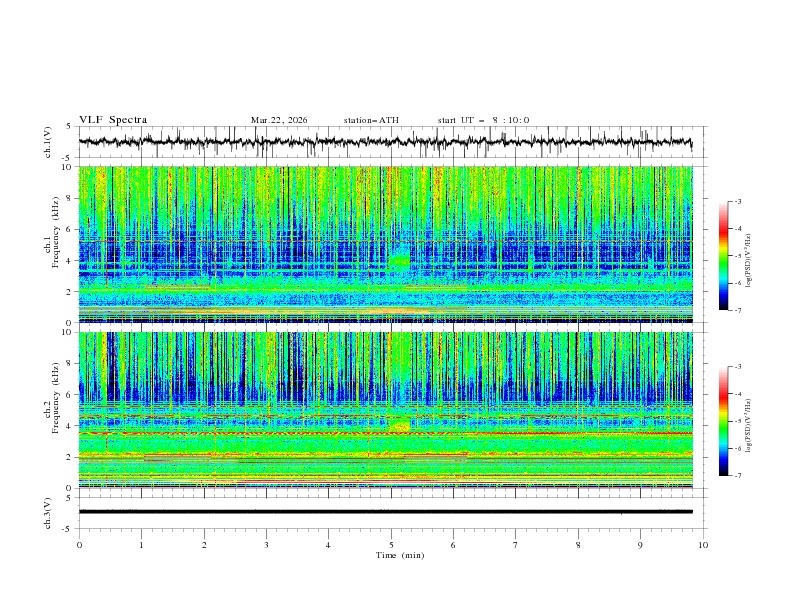This screenshot has width=792, height=612.
Task: Click the "-3" label on ch.1 color scale
Action: click(x=738, y=201)
